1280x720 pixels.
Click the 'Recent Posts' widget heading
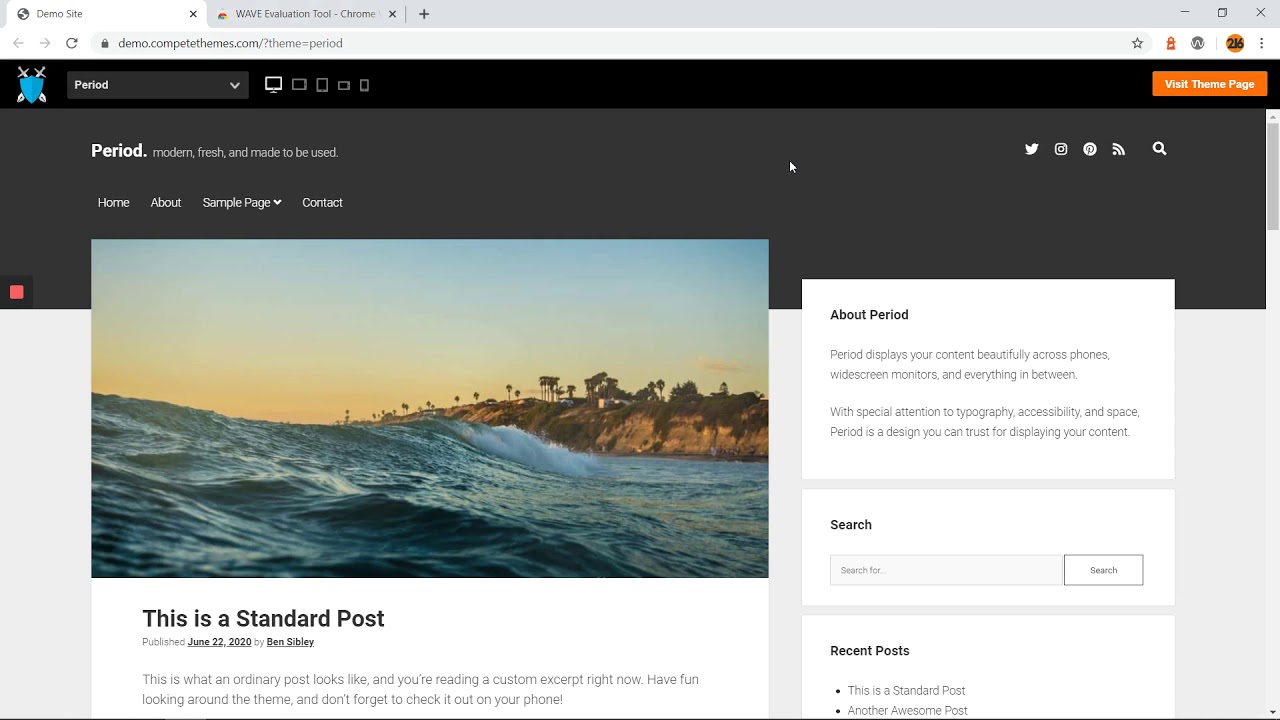[x=869, y=651]
